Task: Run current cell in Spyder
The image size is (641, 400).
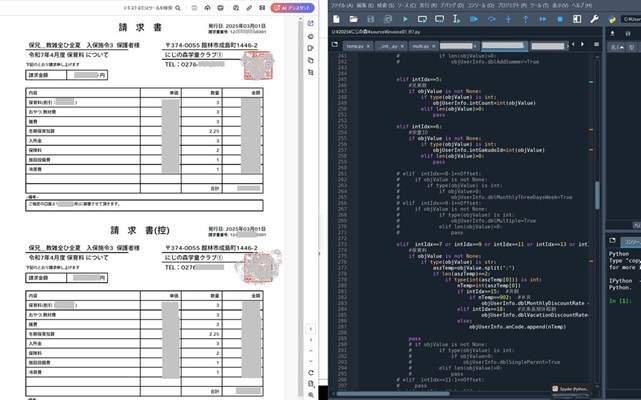Action: (x=422, y=19)
